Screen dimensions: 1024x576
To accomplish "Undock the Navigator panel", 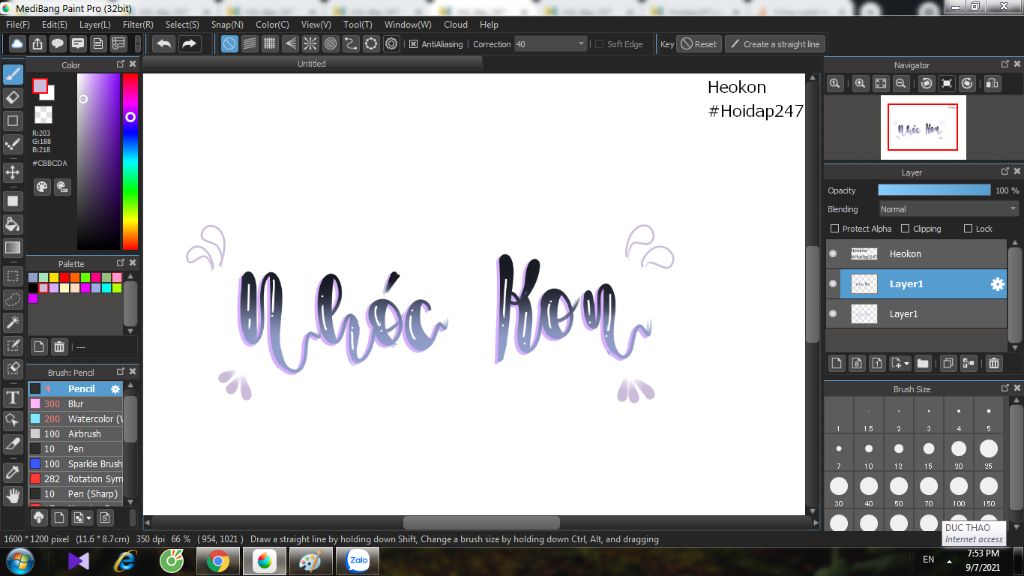I will coord(1004,64).
